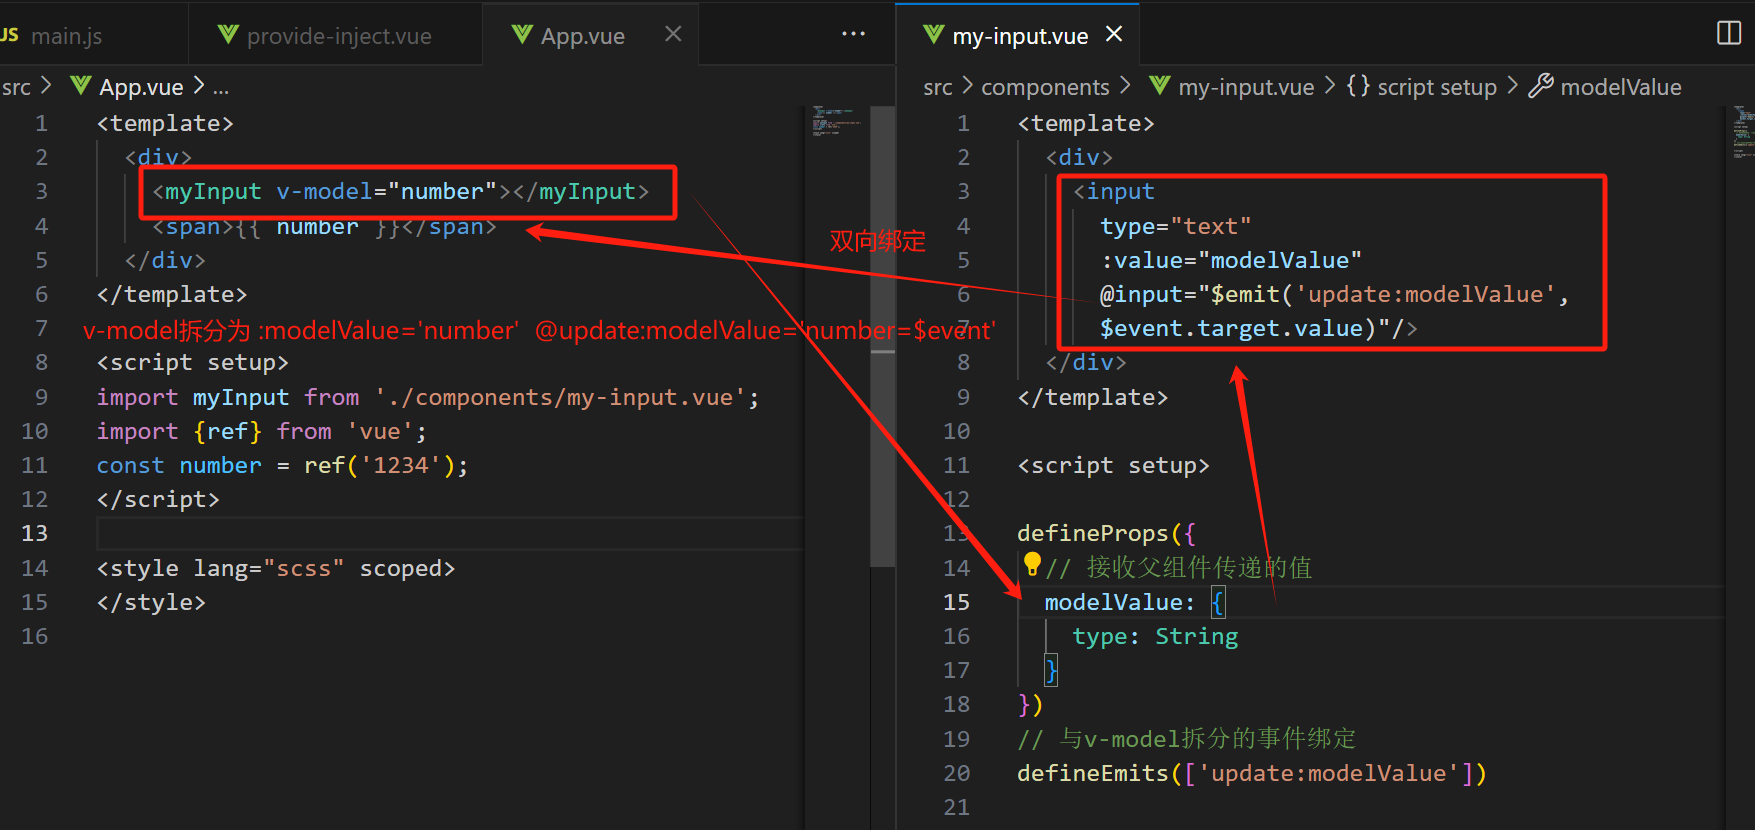Select the App.vue tab
1755x830 pixels.
pos(582,36)
